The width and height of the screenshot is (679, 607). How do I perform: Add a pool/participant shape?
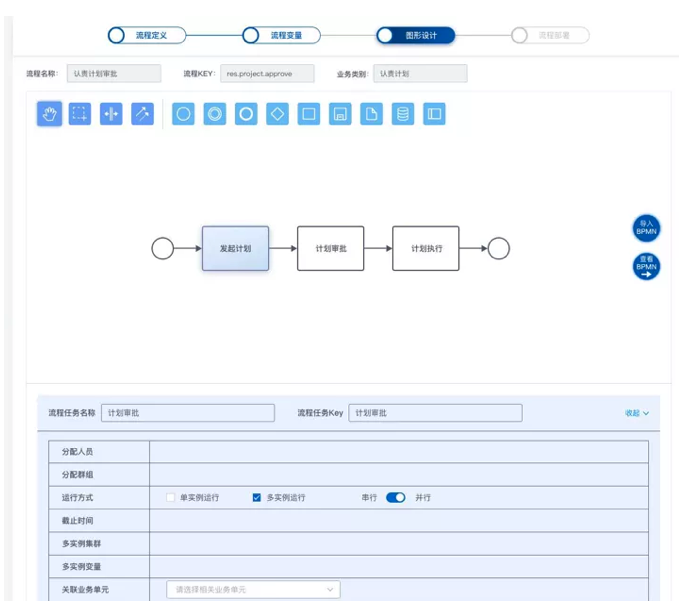[434, 114]
